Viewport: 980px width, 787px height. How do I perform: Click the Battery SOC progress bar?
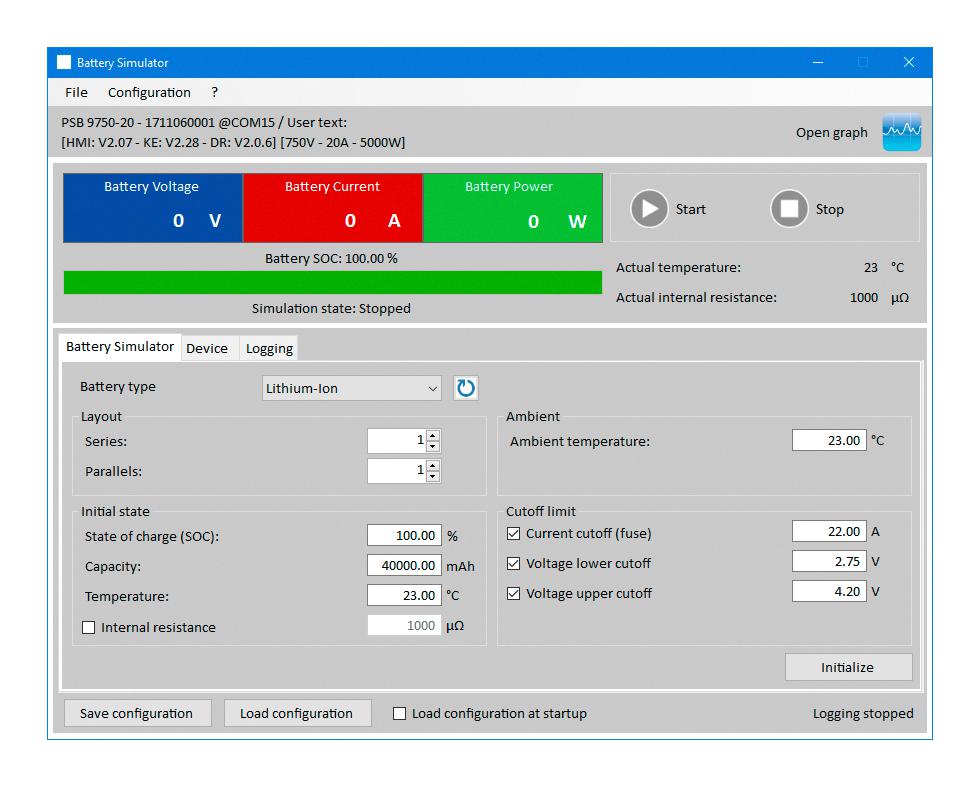pos(334,282)
